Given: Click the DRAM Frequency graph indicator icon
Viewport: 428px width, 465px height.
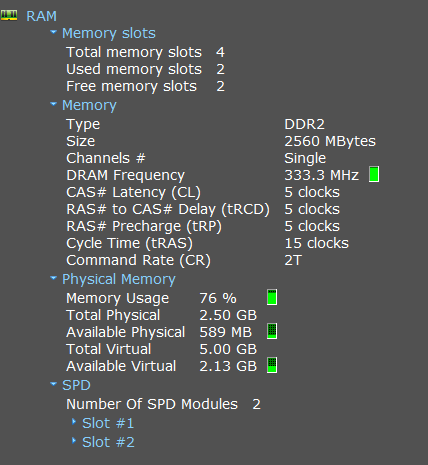Looking at the screenshot, I should [374, 175].
